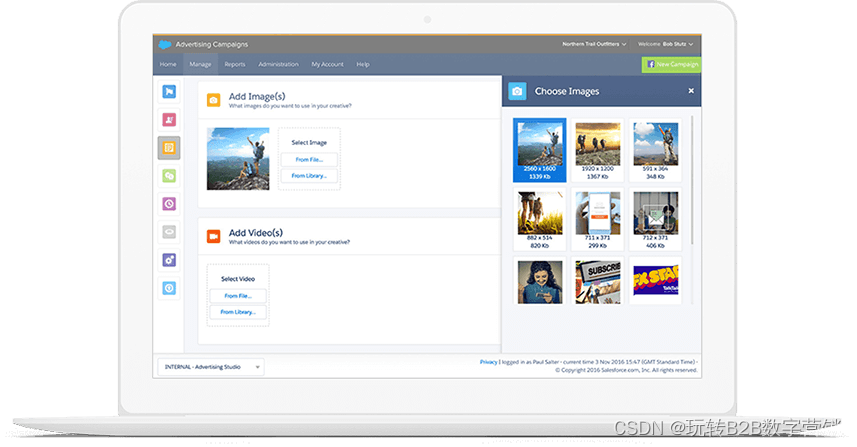
Task: Open the INTERNAL - Advertising Studio dropdown
Action: pos(211,367)
